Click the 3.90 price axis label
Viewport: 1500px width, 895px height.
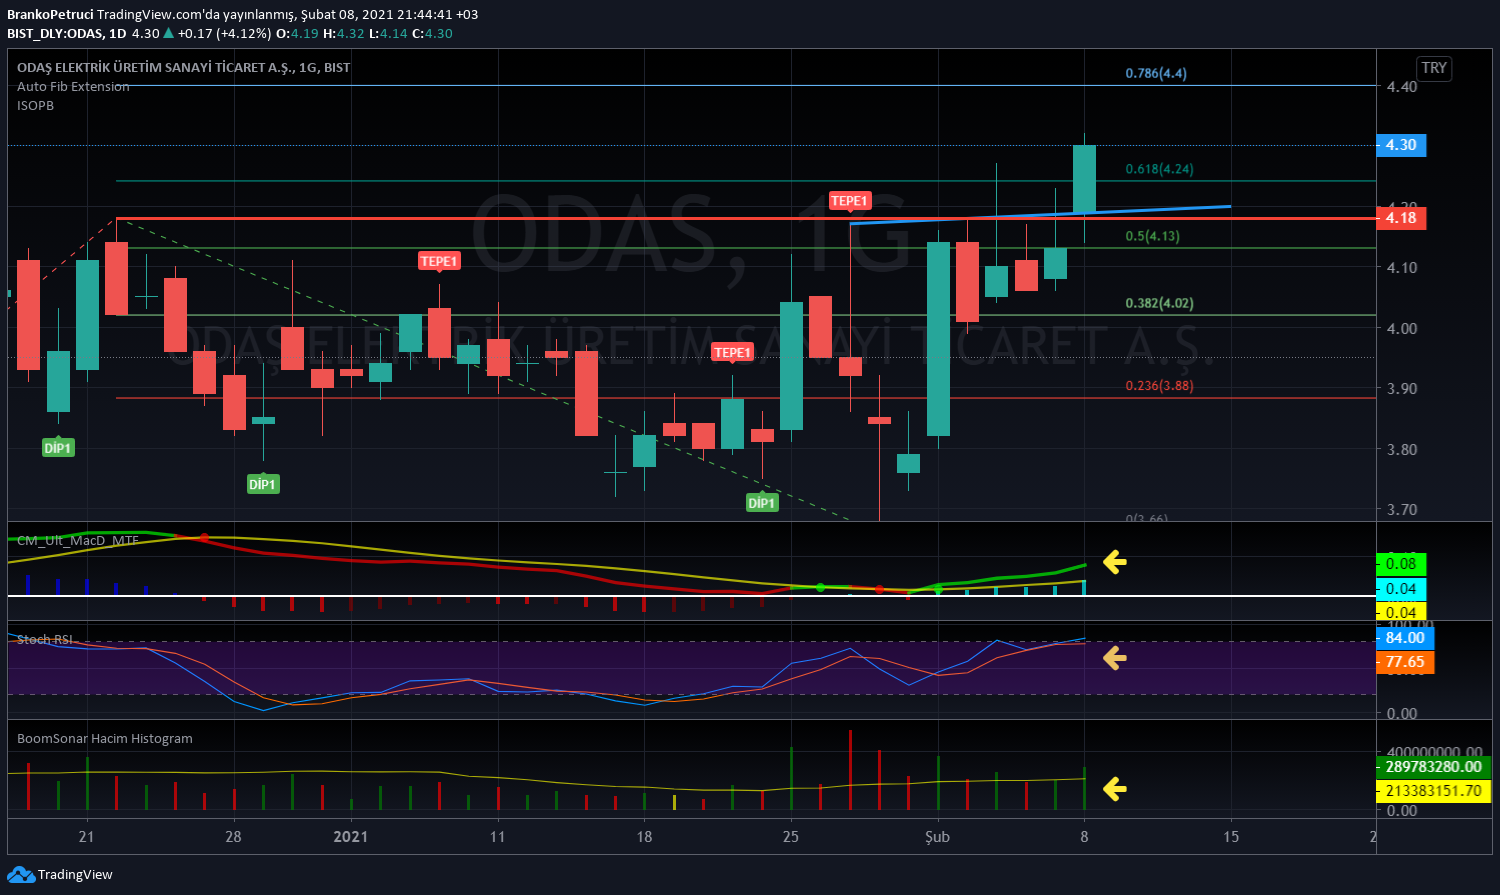(x=1402, y=388)
